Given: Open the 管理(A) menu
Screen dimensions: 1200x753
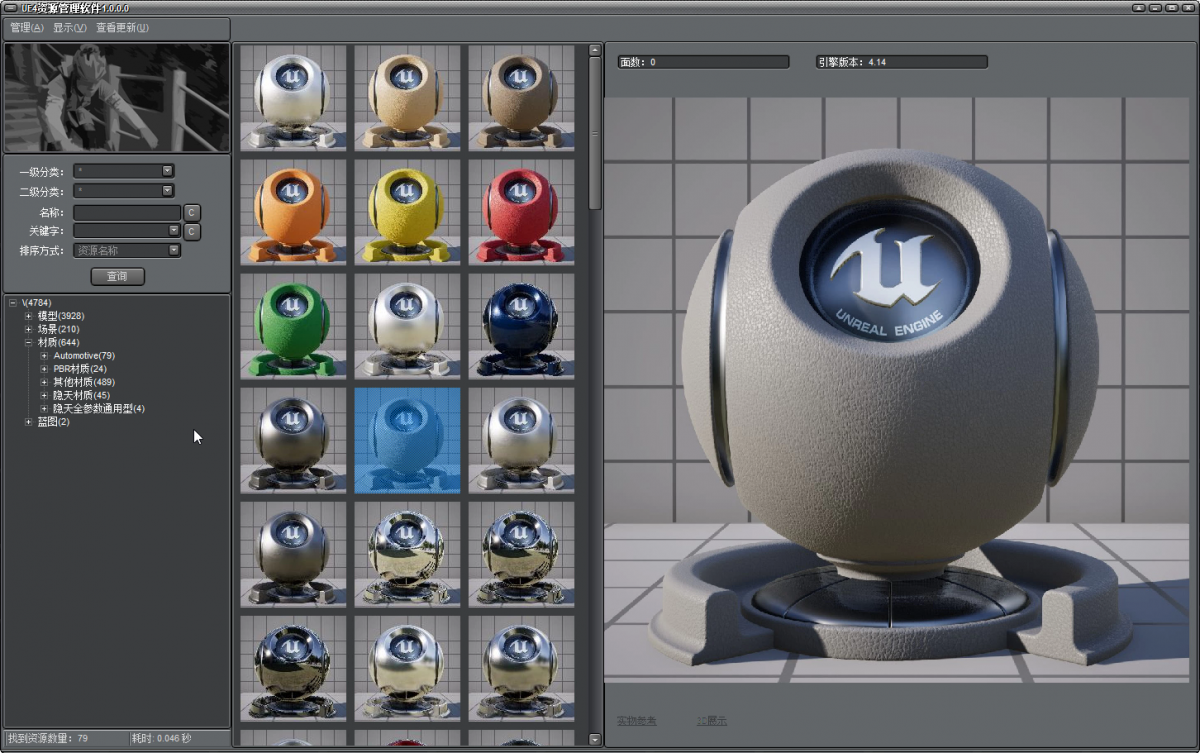Looking at the screenshot, I should tap(27, 28).
